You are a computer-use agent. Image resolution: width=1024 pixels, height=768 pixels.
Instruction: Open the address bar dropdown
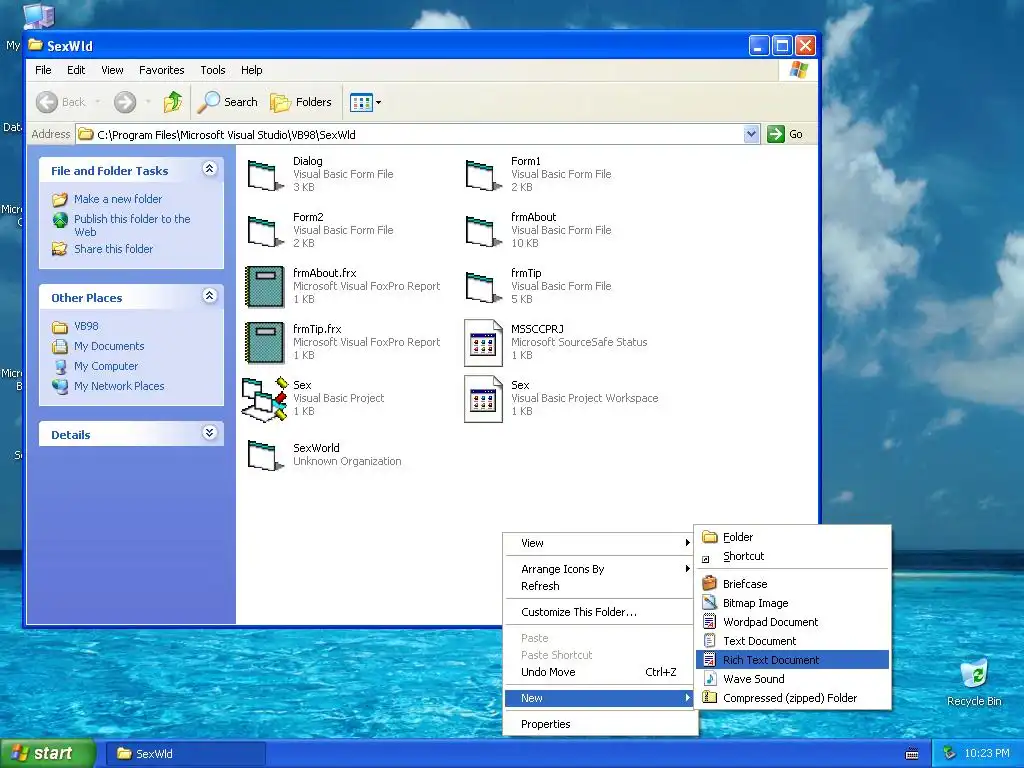pyautogui.click(x=751, y=134)
